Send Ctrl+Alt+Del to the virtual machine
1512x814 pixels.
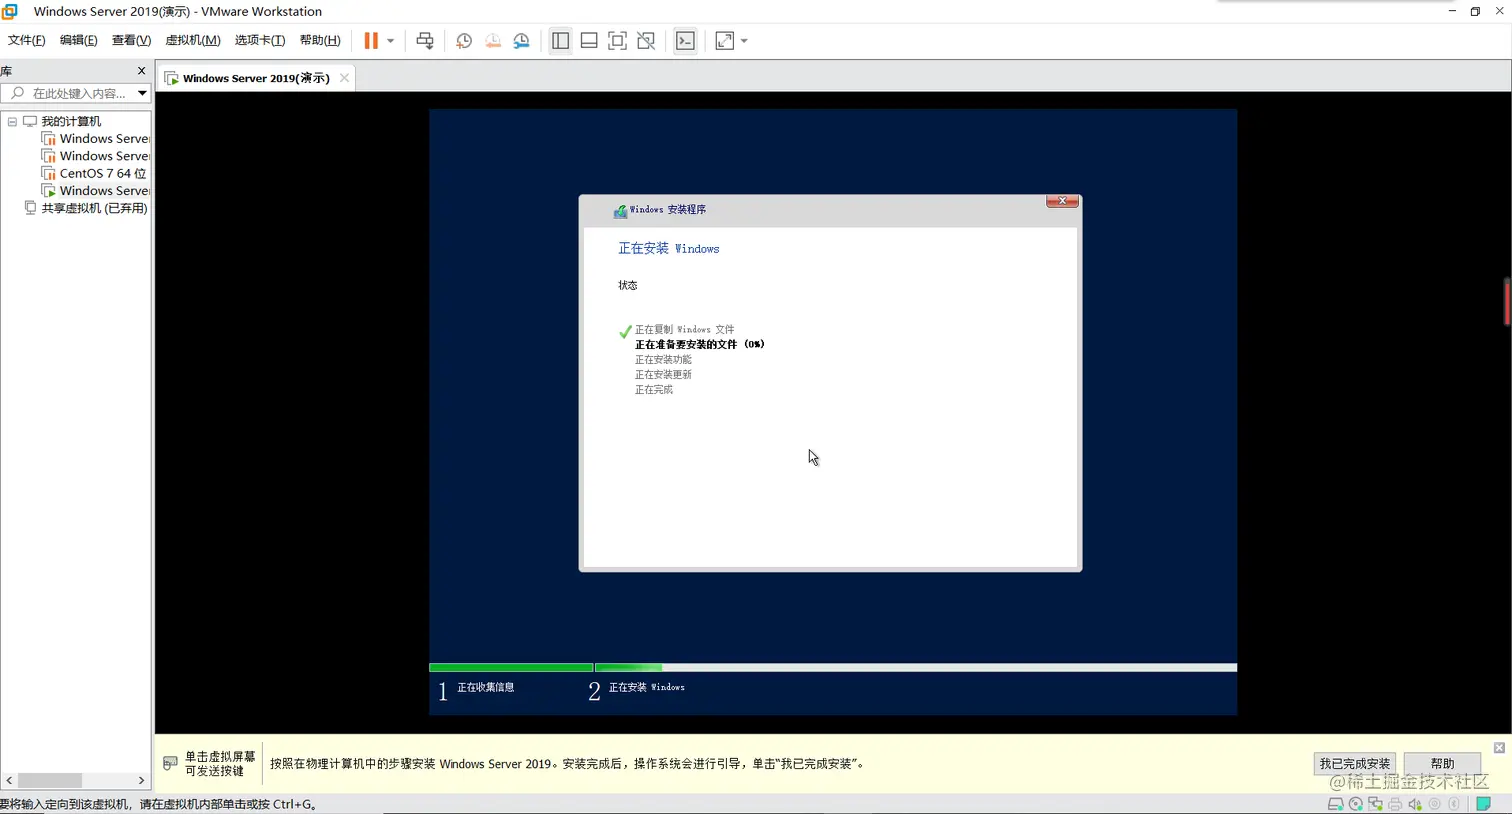point(425,41)
